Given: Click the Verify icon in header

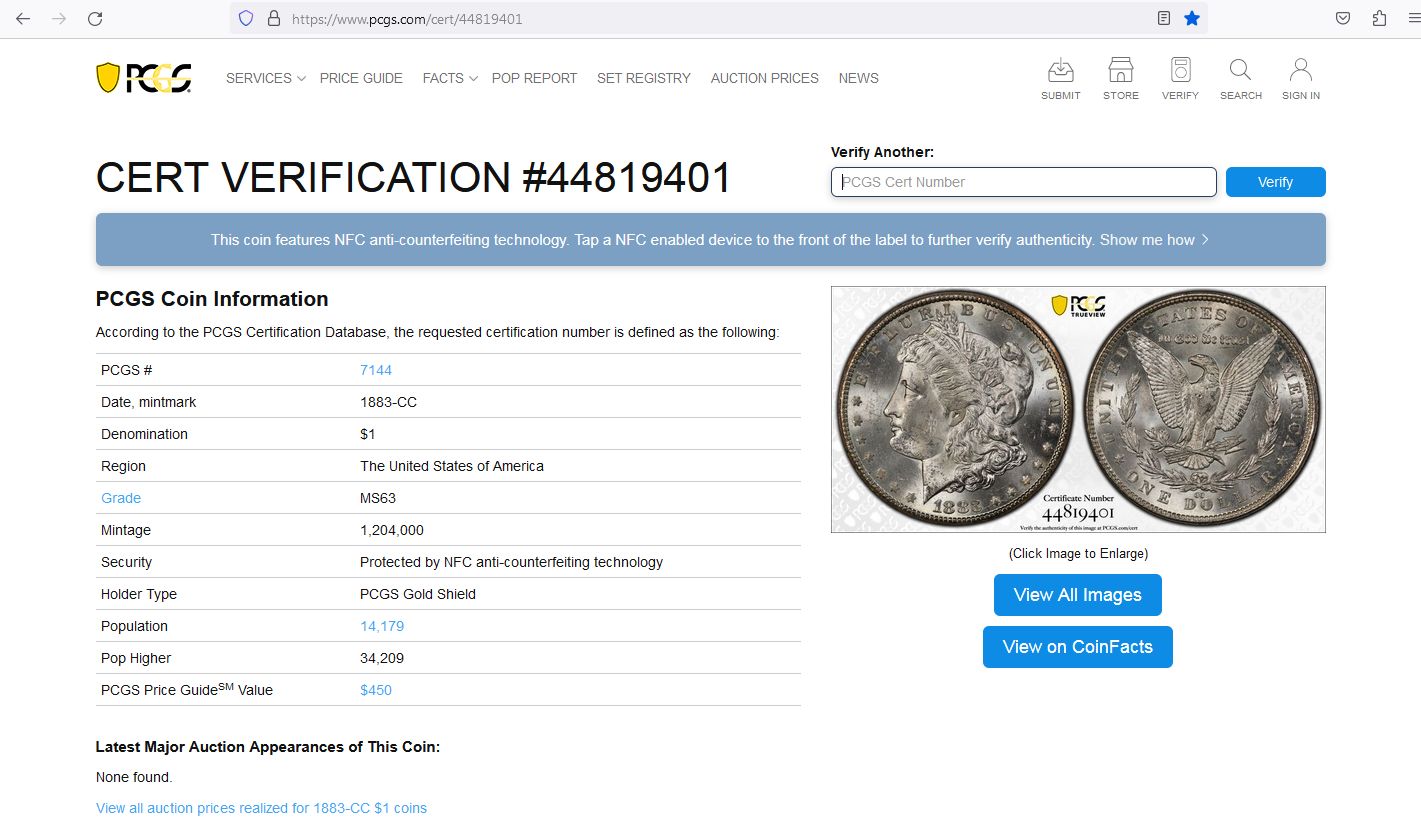Looking at the screenshot, I should [1180, 78].
